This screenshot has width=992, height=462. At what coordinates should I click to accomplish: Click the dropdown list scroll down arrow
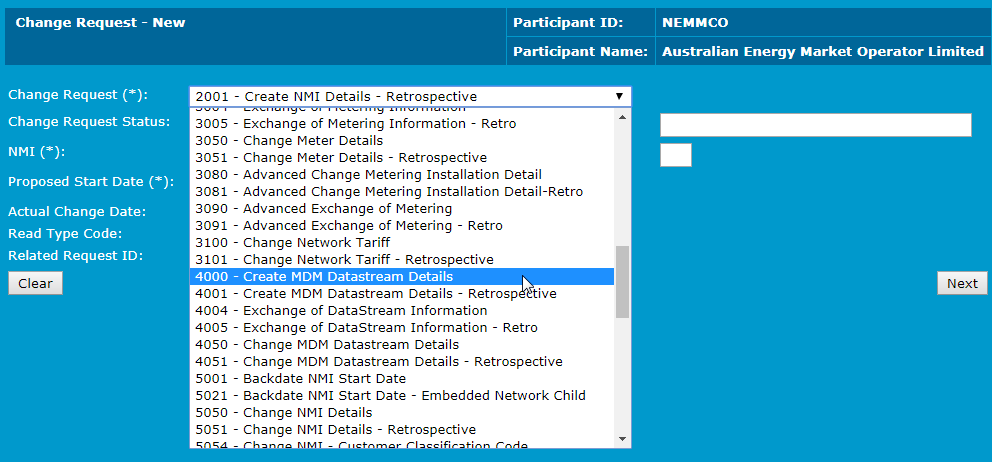[622, 439]
